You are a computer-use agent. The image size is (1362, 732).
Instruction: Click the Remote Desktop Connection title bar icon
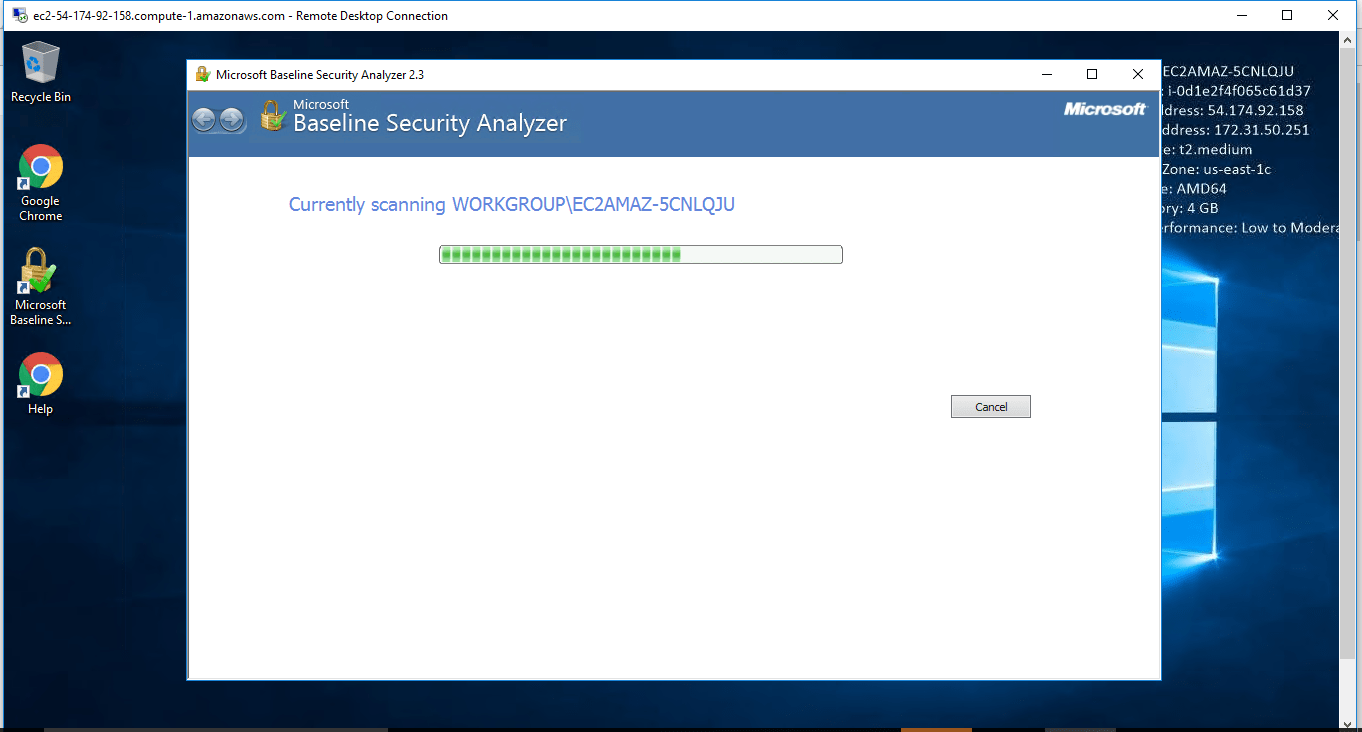(x=20, y=16)
